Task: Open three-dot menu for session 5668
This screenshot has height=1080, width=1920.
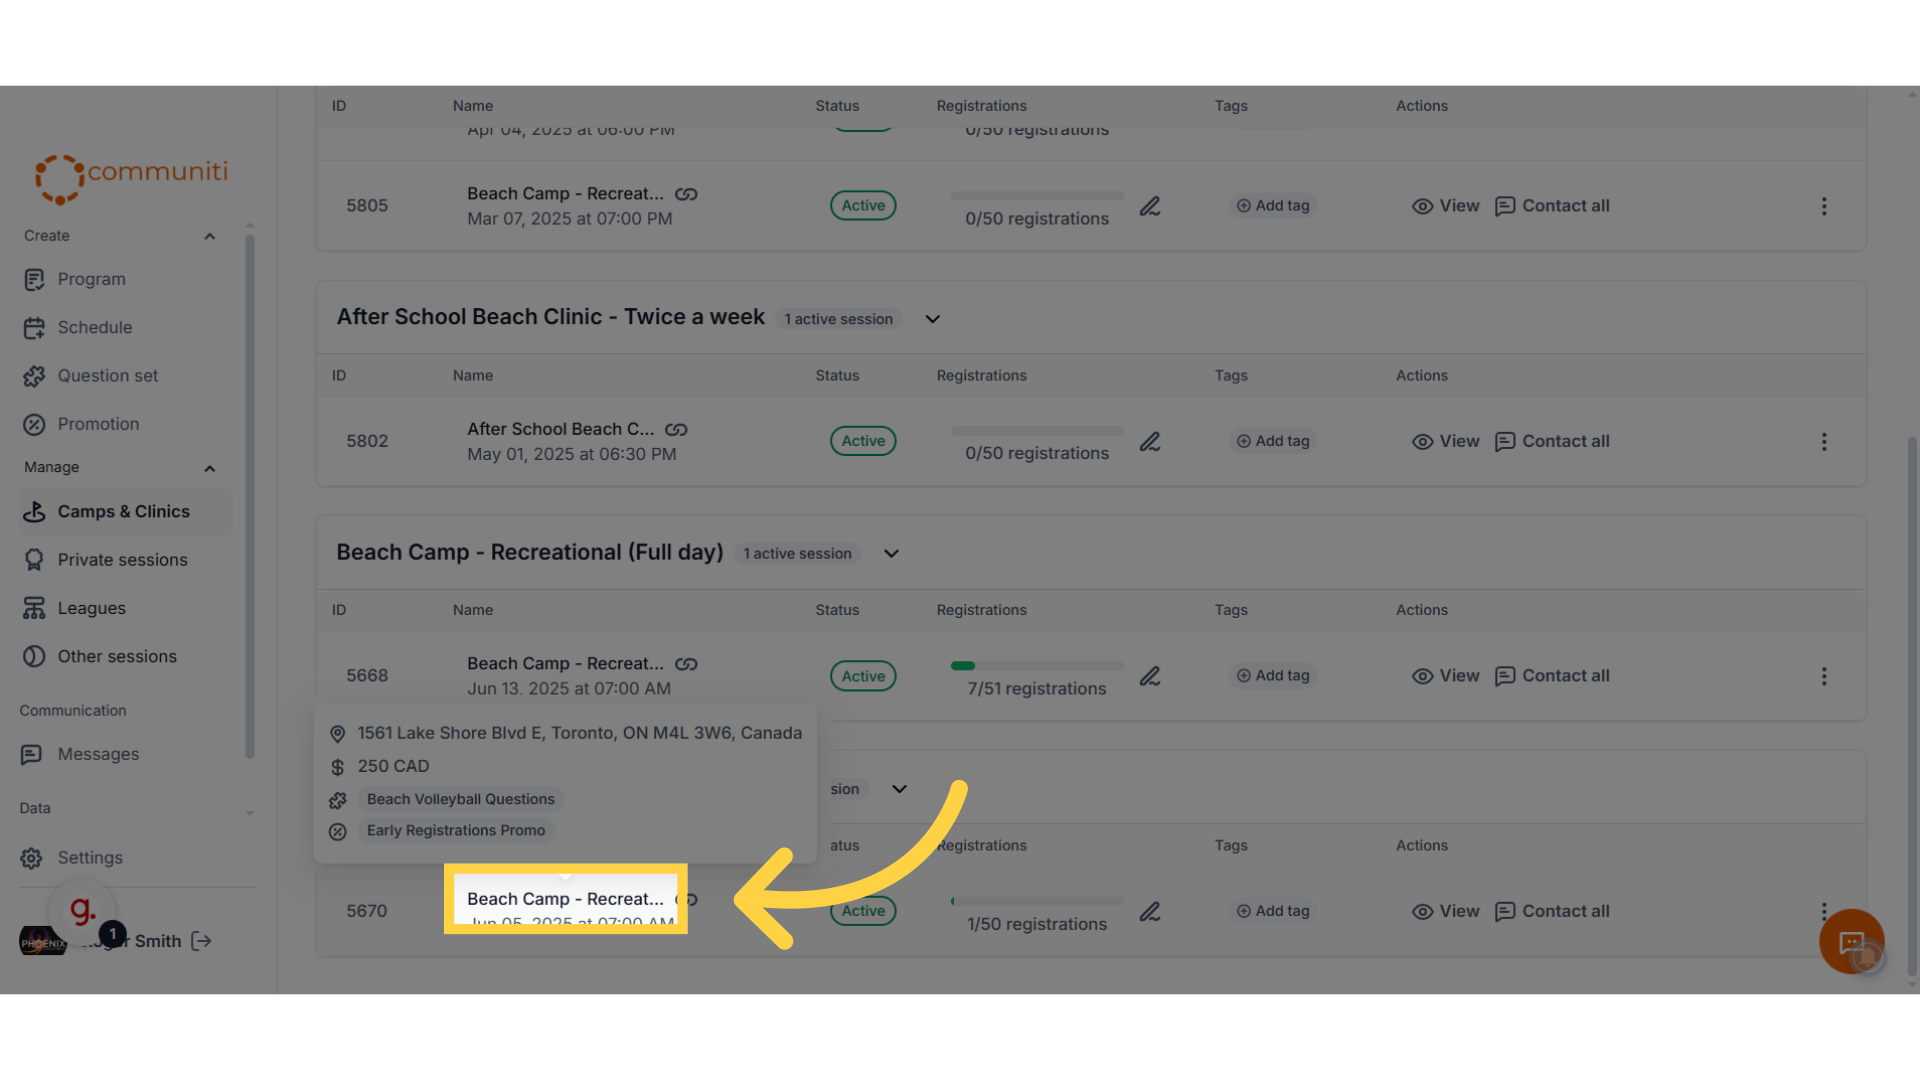Action: [1824, 676]
